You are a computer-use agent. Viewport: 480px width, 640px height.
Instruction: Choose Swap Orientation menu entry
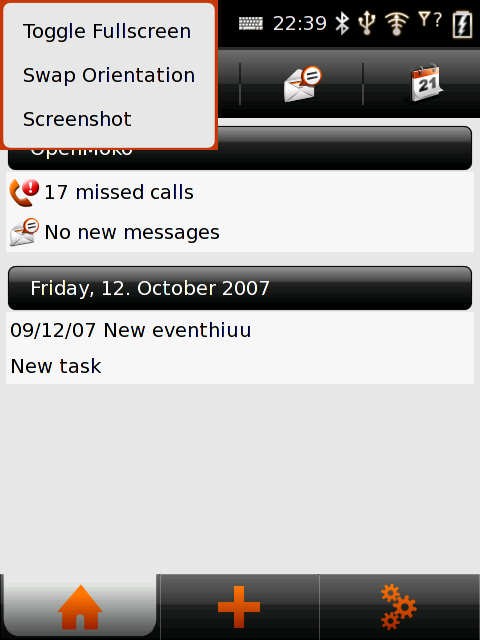(109, 76)
